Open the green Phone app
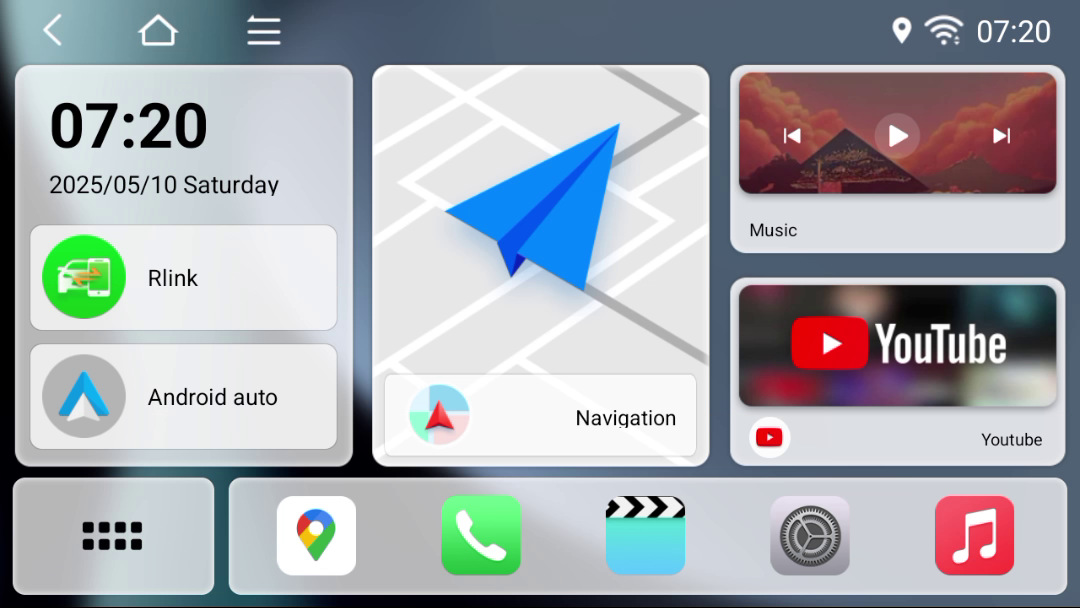1080x608 pixels. click(x=481, y=536)
